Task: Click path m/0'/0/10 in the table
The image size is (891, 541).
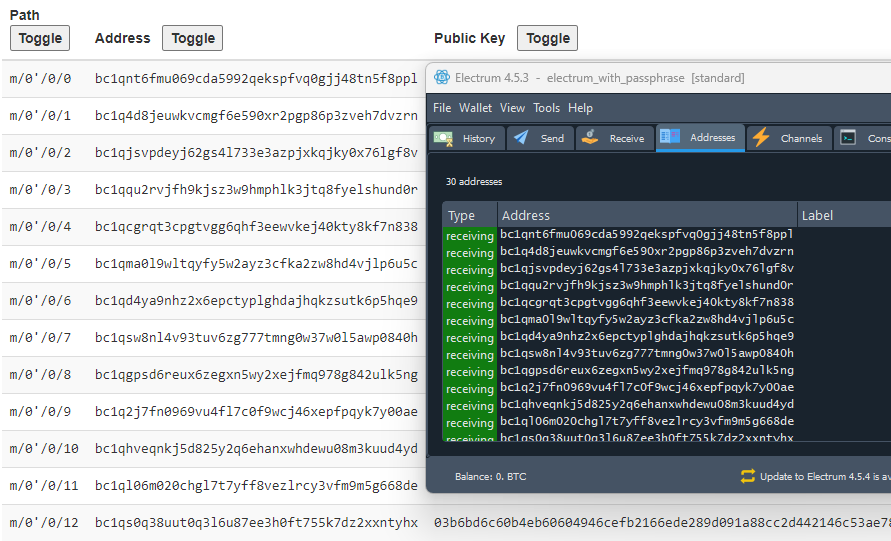Action: (44, 449)
